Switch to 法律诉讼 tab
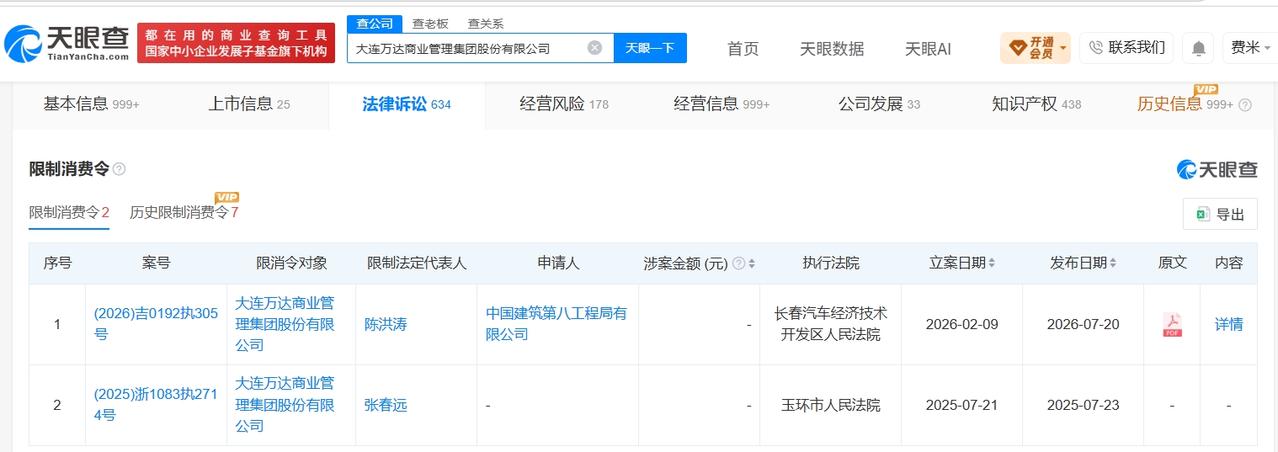This screenshot has height=452, width=1278. [x=407, y=104]
